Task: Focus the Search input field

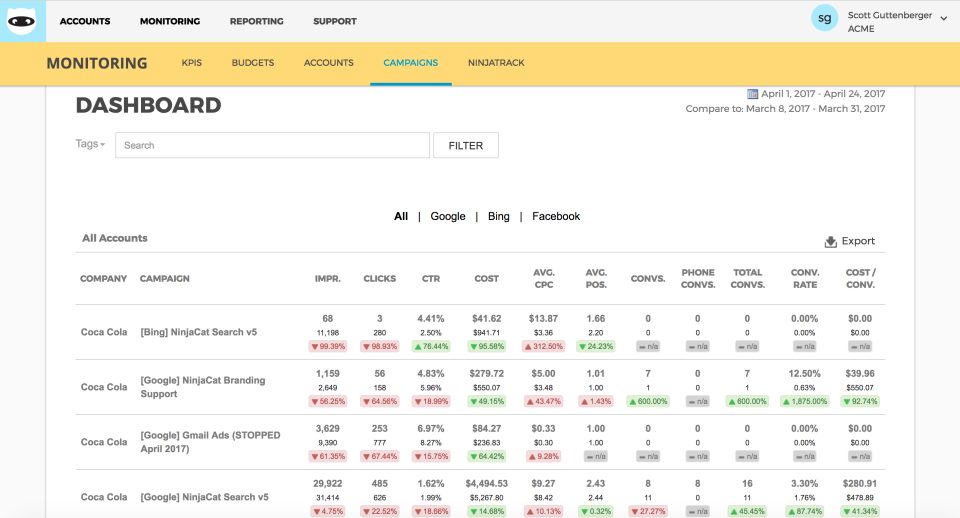Action: 272,145
